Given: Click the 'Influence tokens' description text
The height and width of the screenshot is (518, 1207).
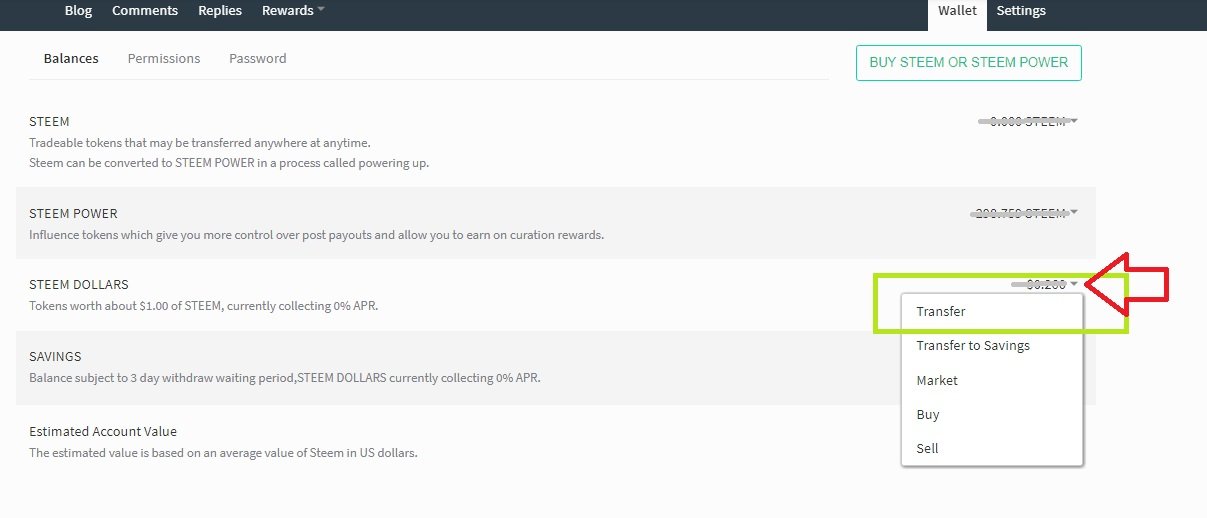Looking at the screenshot, I should click(316, 235).
